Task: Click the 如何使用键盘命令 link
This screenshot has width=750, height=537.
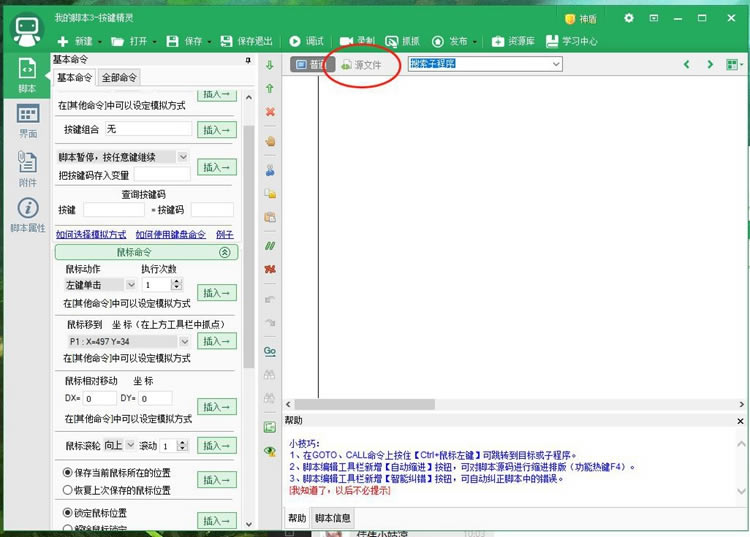Action: [x=171, y=234]
